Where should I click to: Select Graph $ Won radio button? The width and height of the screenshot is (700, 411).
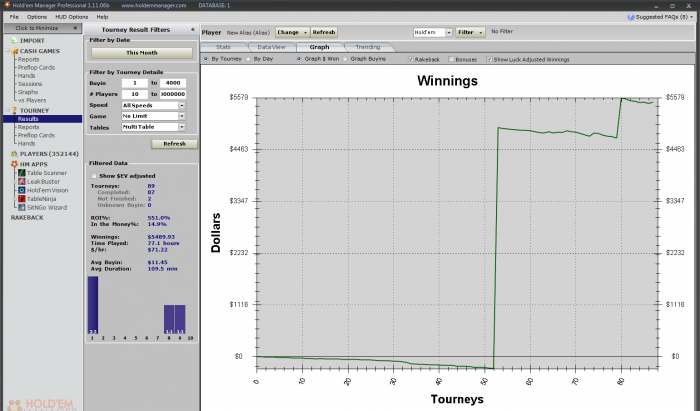point(299,59)
